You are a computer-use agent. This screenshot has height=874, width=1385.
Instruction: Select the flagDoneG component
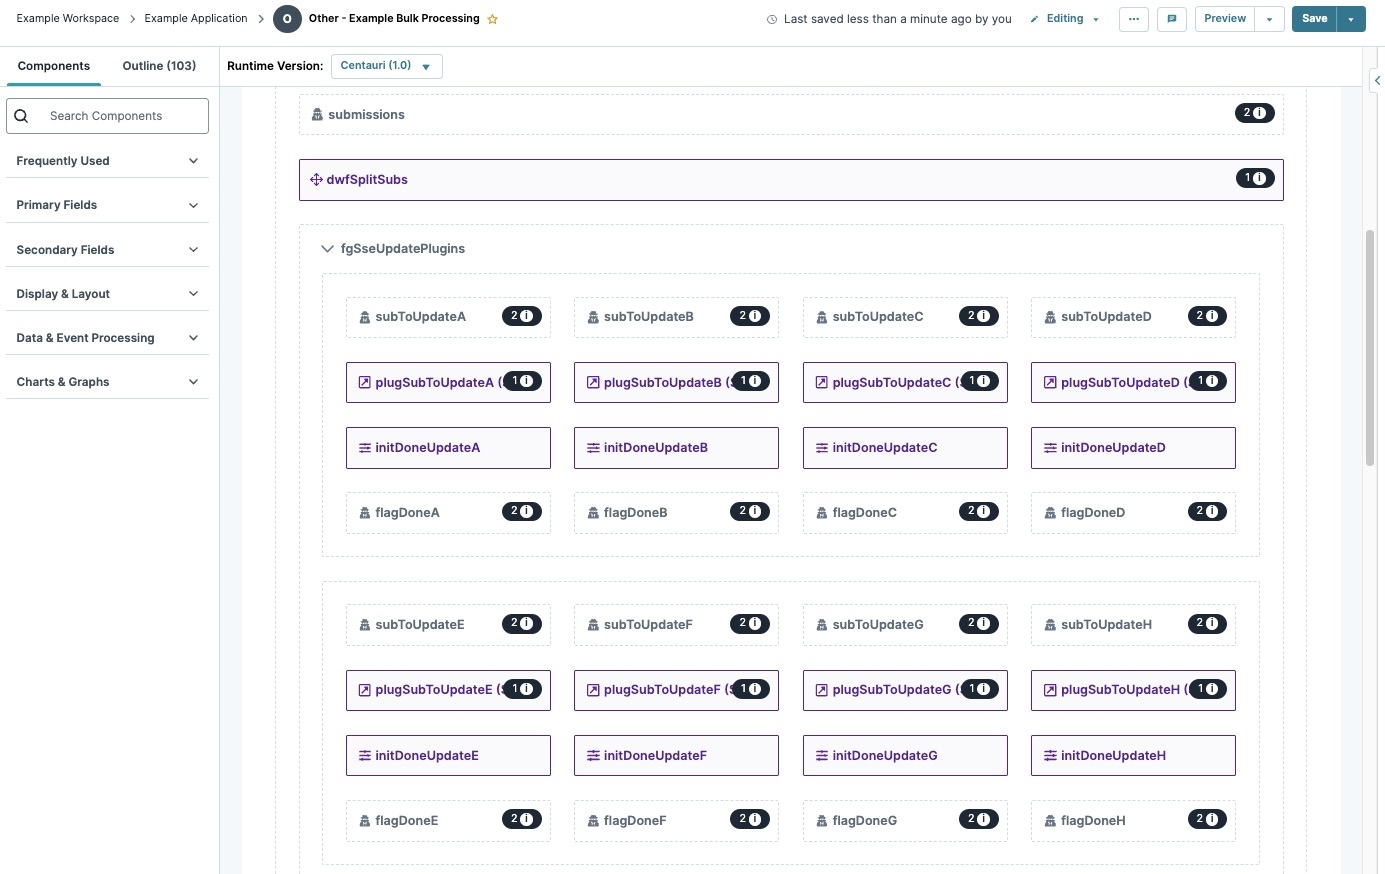point(905,821)
